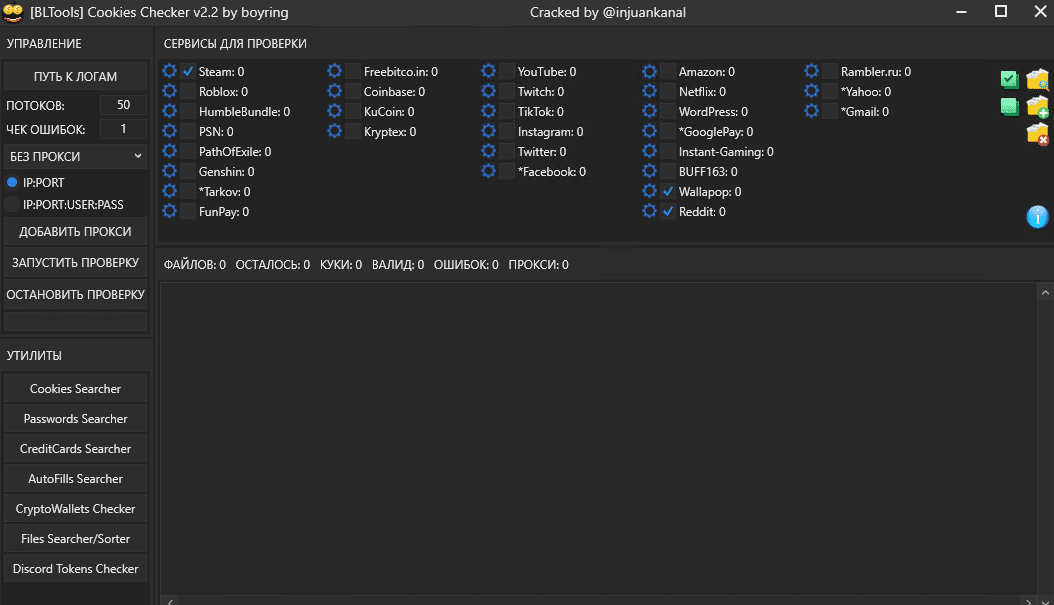Click the gear icon beside *Gmail
The image size is (1054, 605).
coord(811,111)
